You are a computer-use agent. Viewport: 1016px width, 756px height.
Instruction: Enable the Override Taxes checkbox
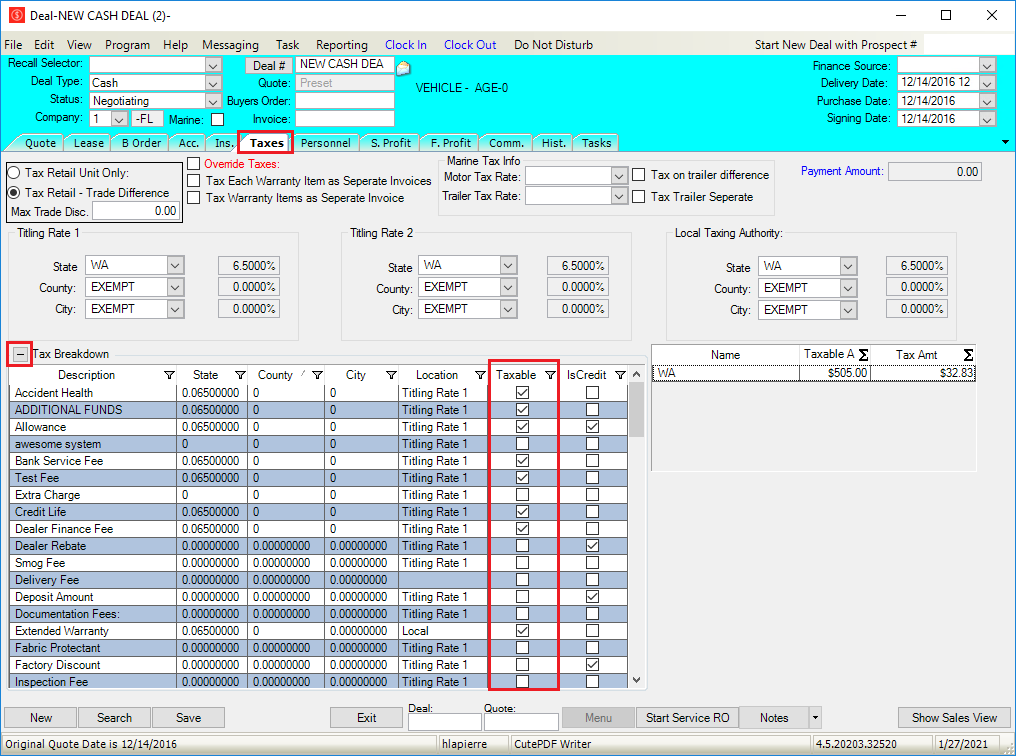[193, 163]
